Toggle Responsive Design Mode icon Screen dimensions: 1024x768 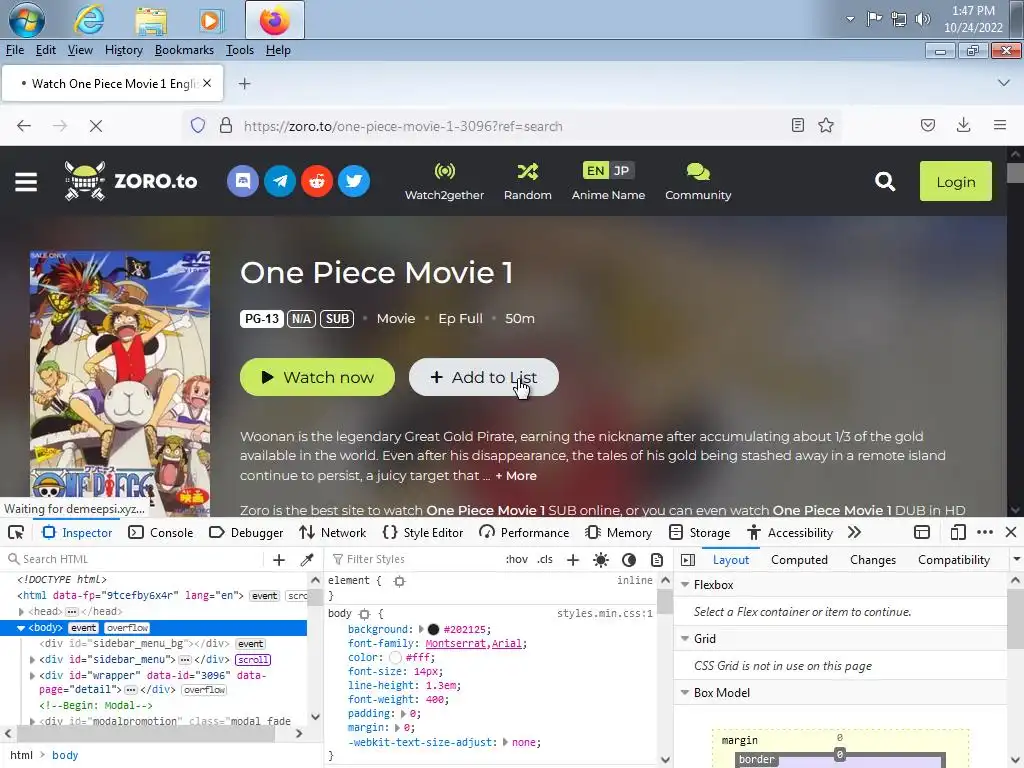click(x=957, y=532)
